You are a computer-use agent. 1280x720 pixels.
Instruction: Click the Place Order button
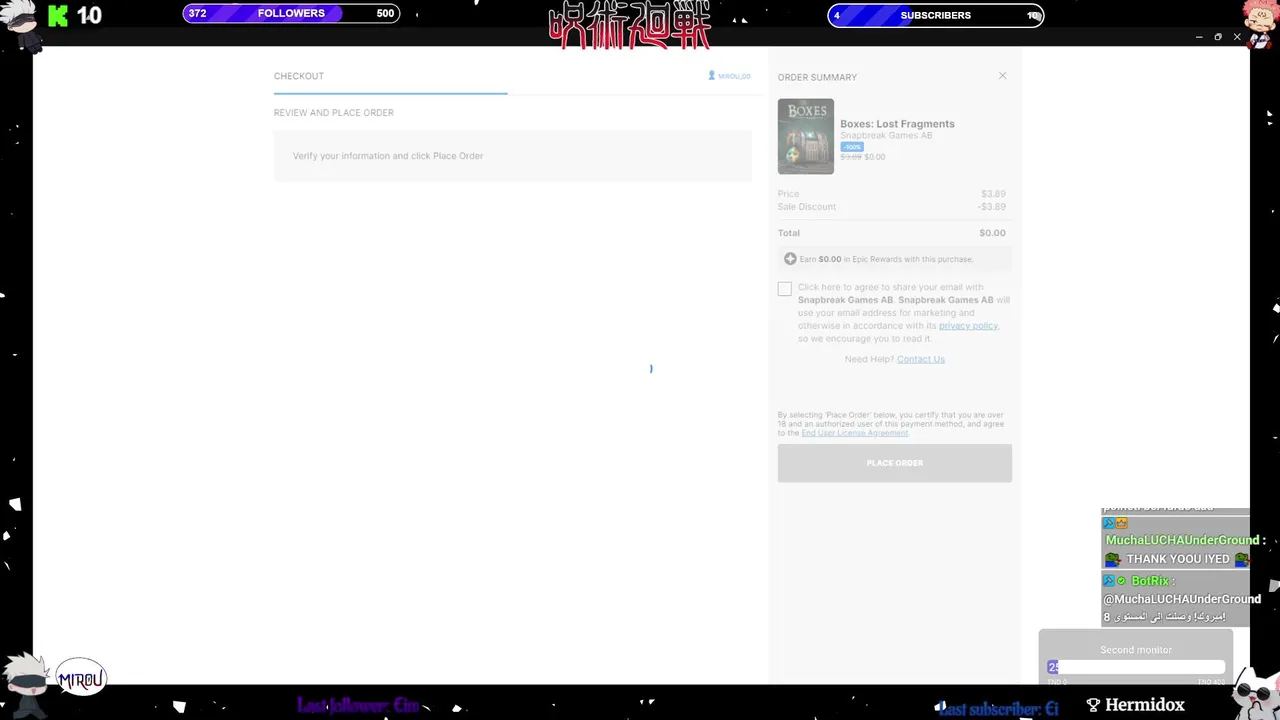pos(895,463)
